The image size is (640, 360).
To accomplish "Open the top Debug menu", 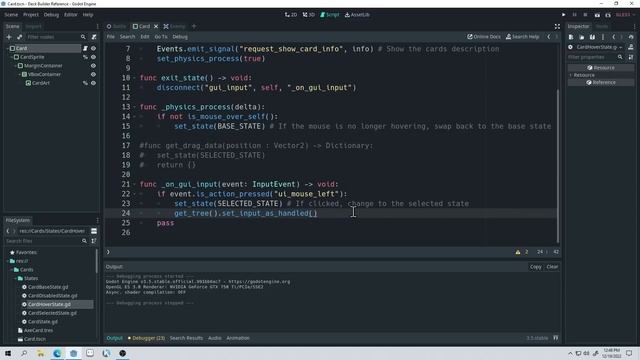I will click(x=51, y=15).
